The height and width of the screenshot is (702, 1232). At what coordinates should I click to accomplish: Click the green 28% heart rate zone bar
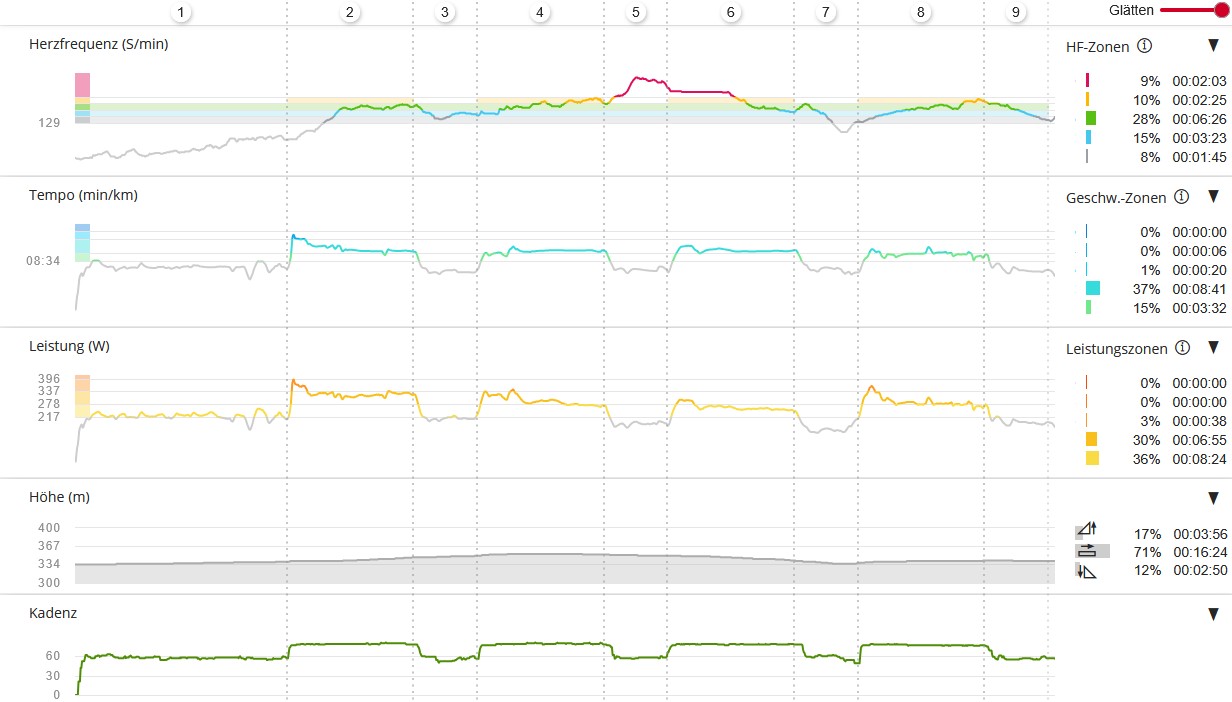click(1092, 118)
